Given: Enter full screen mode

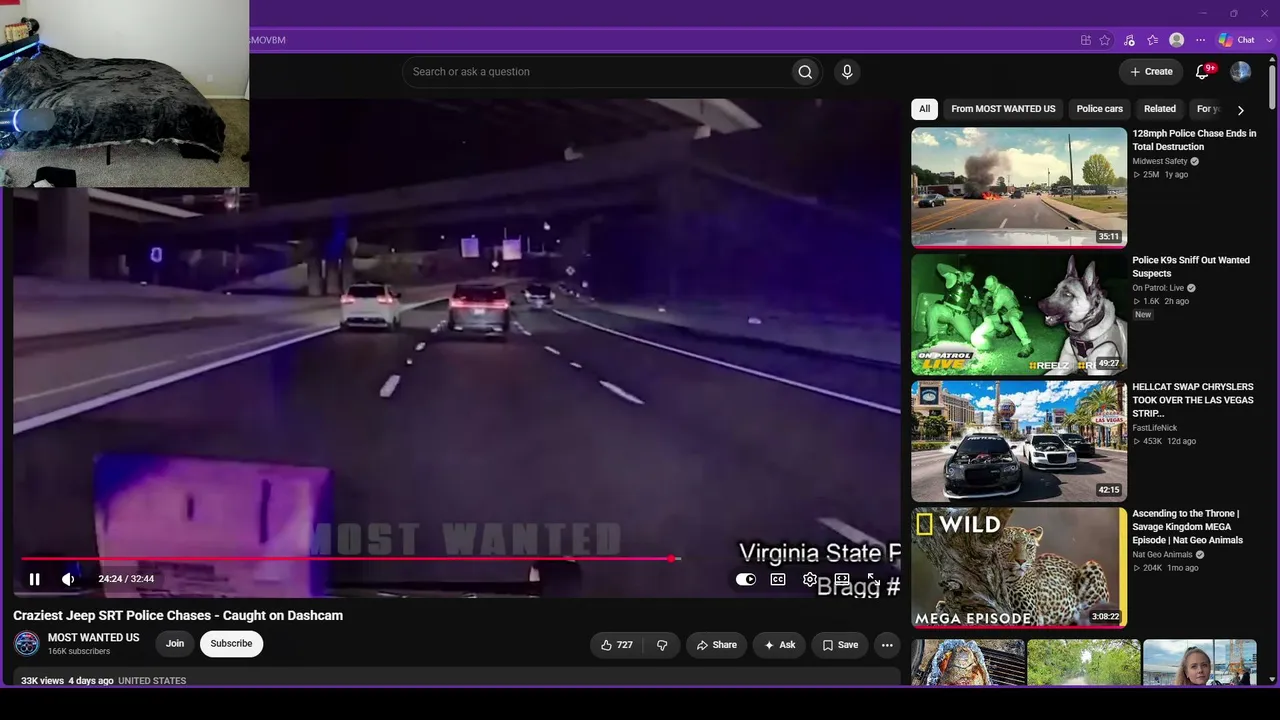Looking at the screenshot, I should (x=873, y=579).
